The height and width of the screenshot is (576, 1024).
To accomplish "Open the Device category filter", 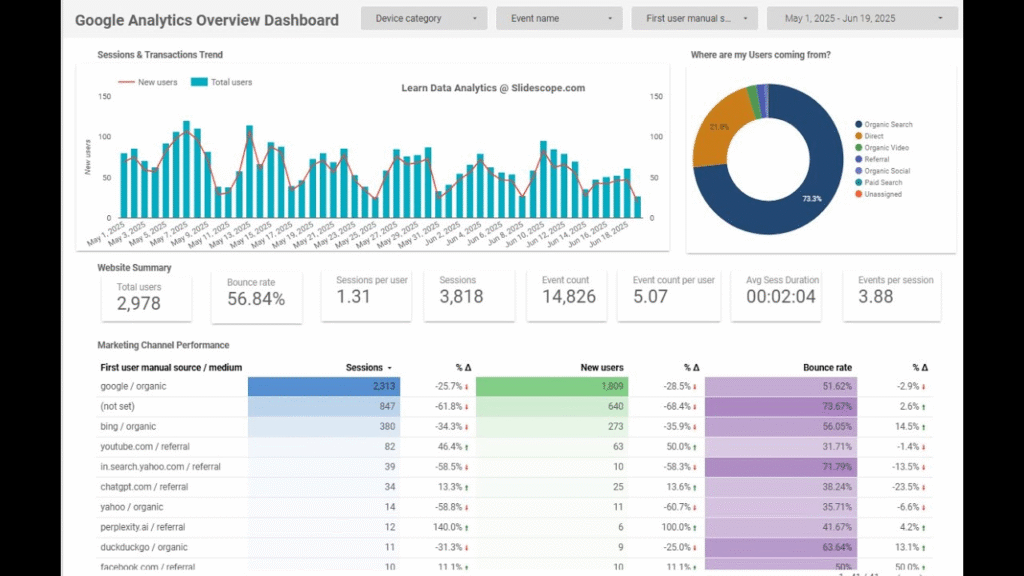I will click(423, 17).
